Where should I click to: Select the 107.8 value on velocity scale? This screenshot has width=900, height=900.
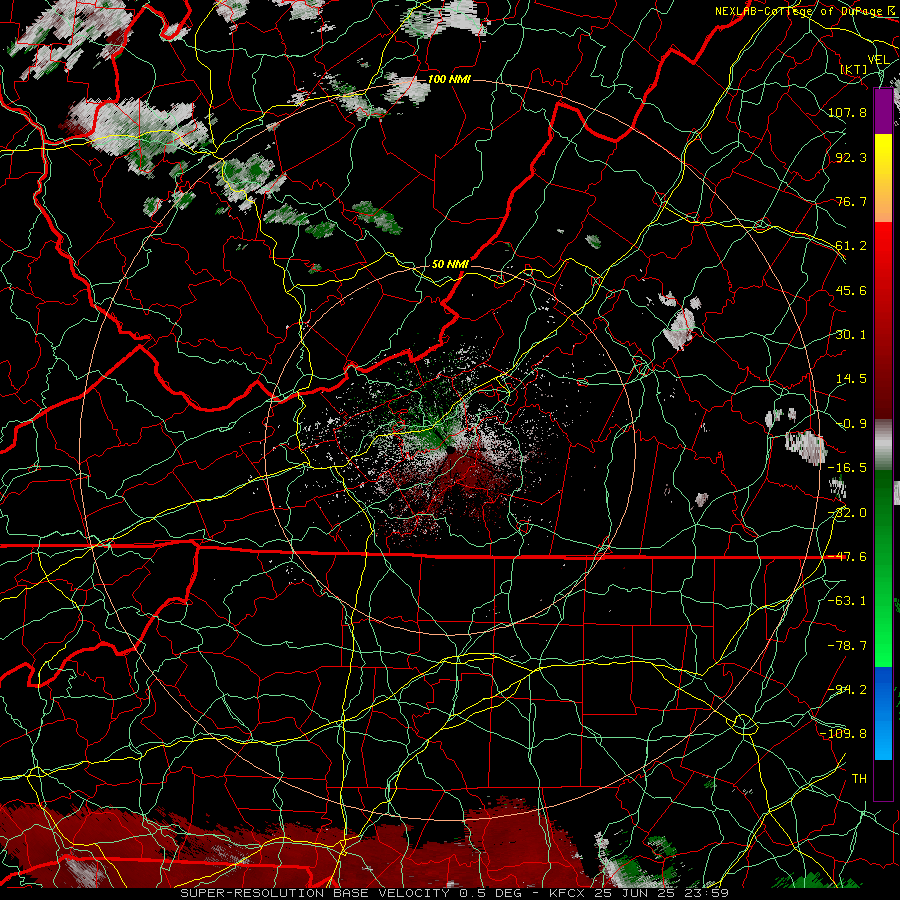point(847,112)
